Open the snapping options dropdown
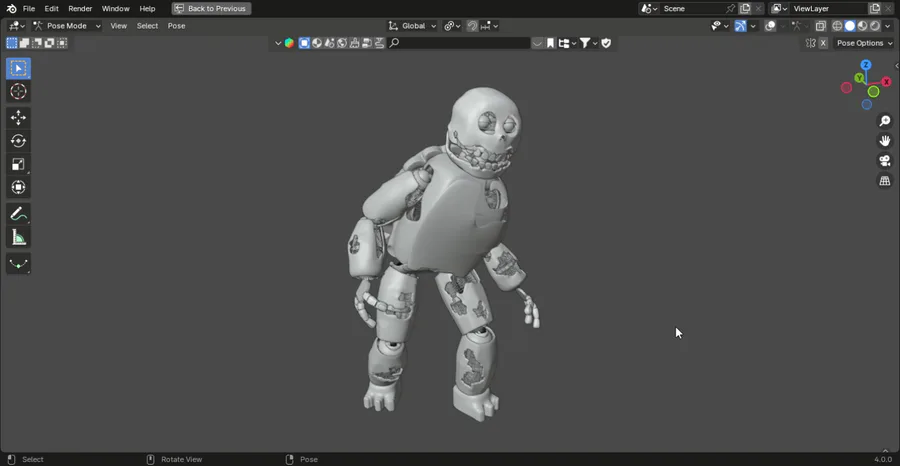Screen dimensions: 900x466 [490, 26]
